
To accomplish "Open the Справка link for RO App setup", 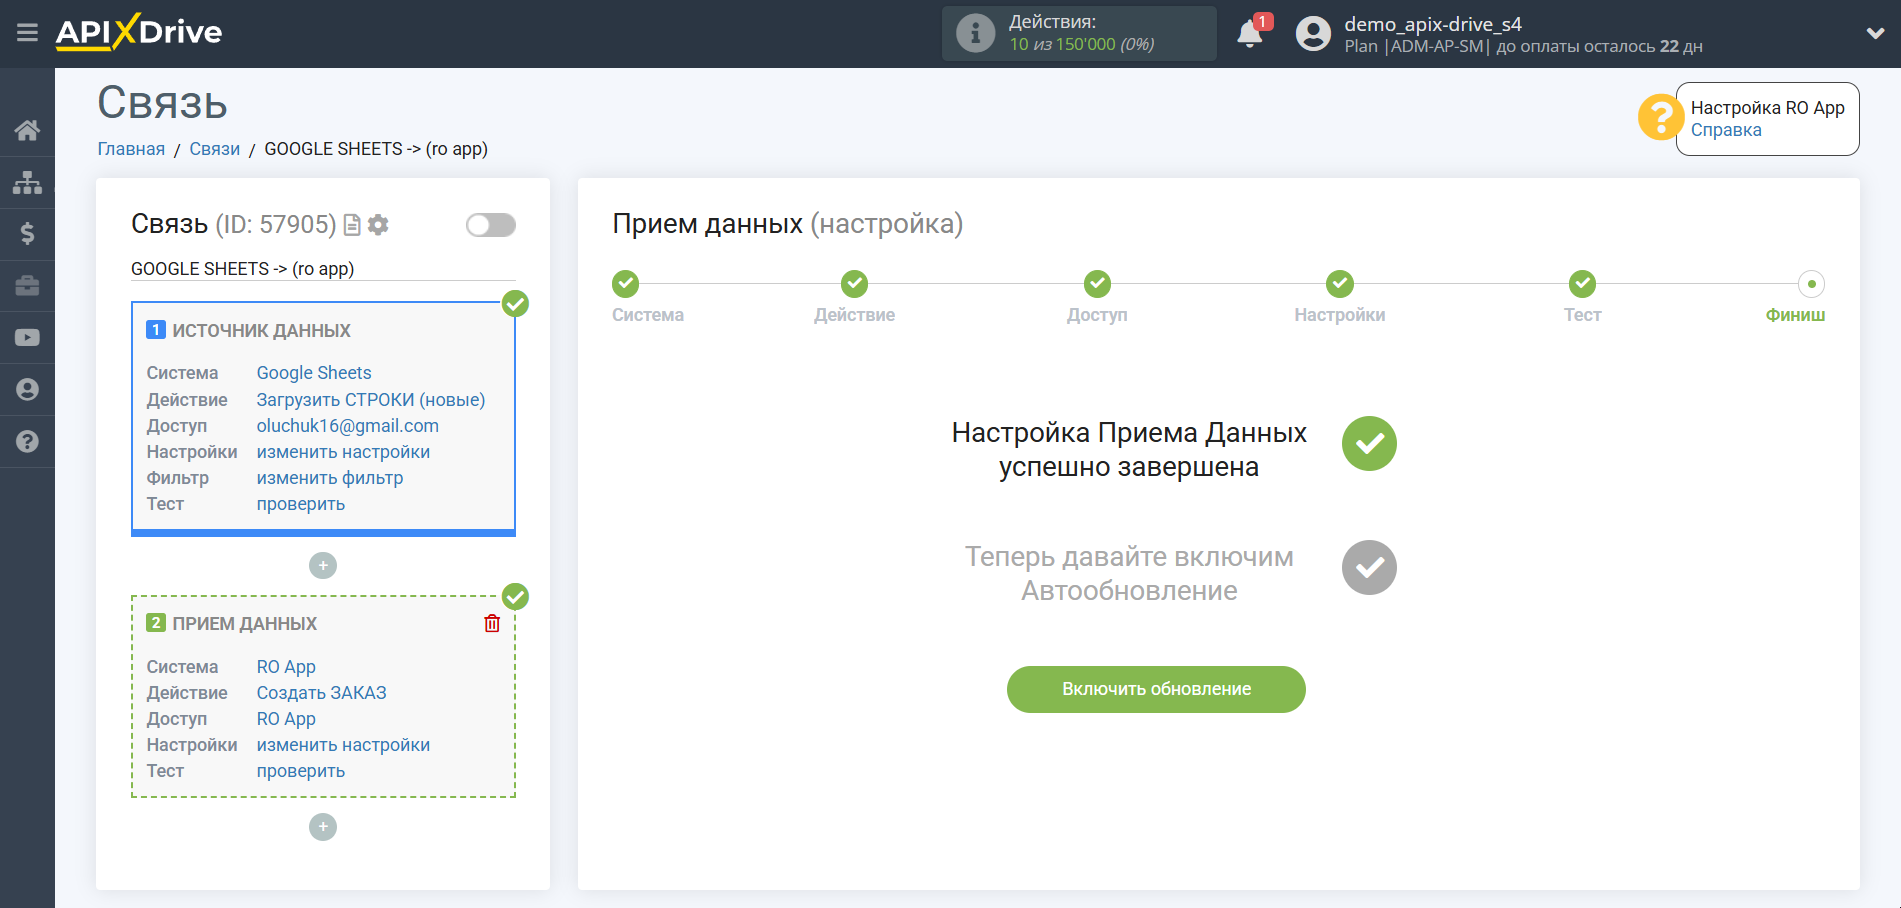I will click(1725, 129).
